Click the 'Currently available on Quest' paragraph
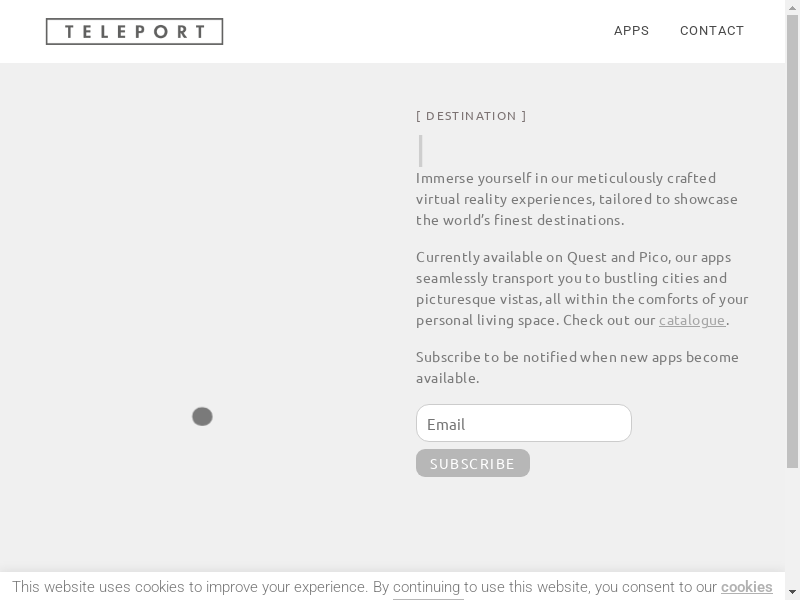Screen dimensions: 800x600 [x=582, y=288]
